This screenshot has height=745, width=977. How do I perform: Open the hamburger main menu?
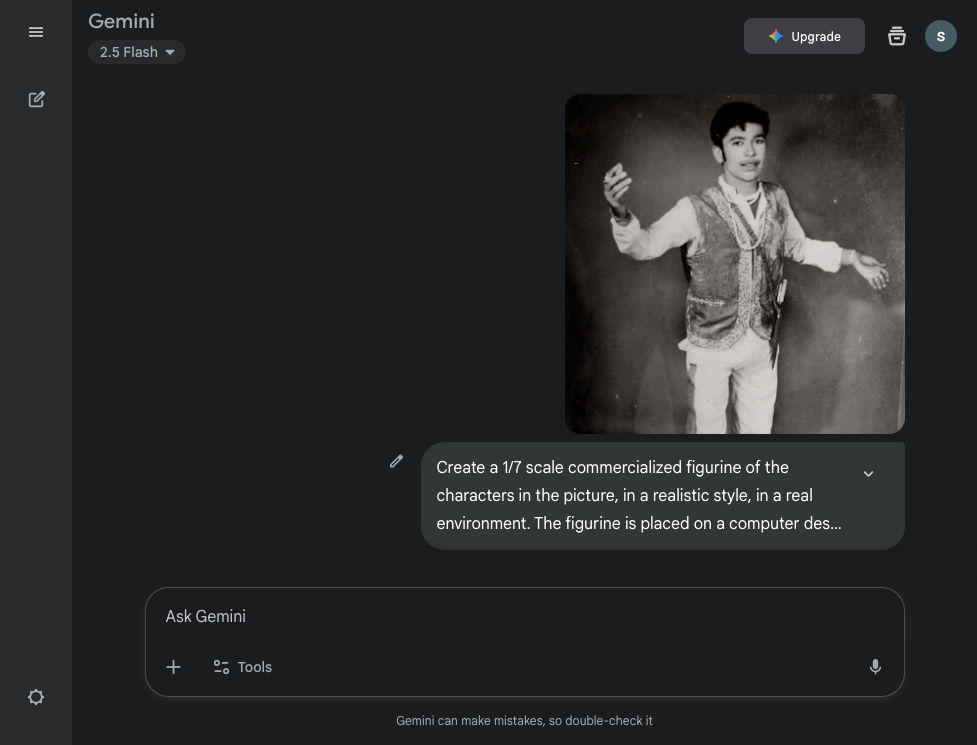coord(36,32)
